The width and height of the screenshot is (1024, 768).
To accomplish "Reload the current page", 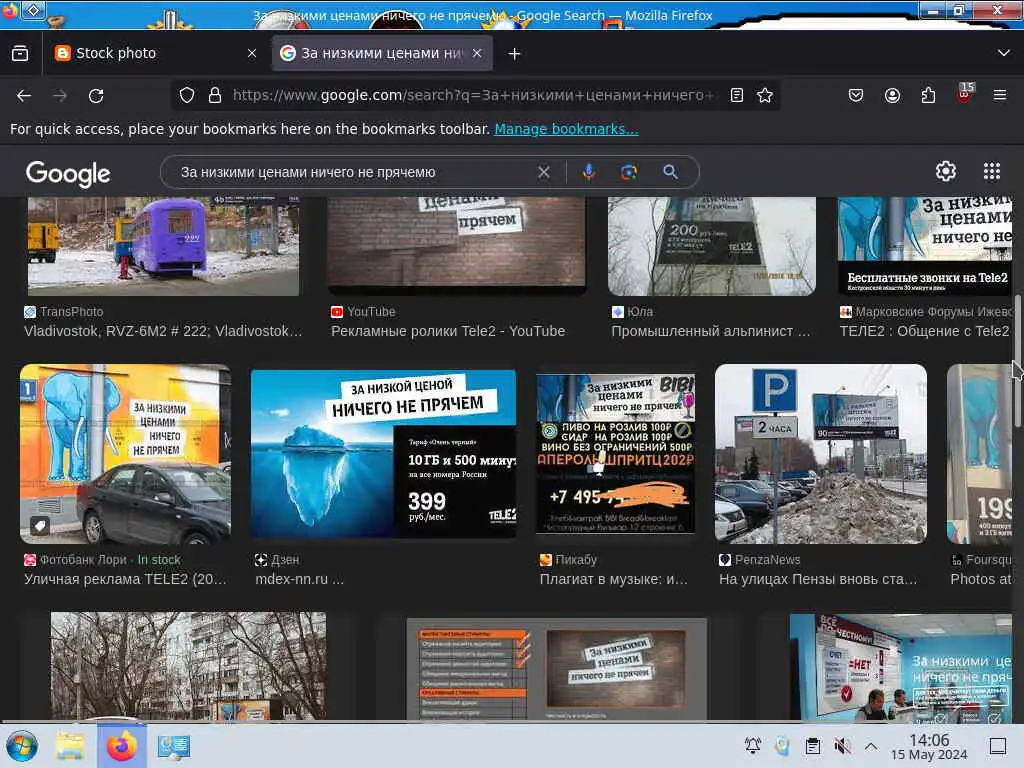I will 96,96.
